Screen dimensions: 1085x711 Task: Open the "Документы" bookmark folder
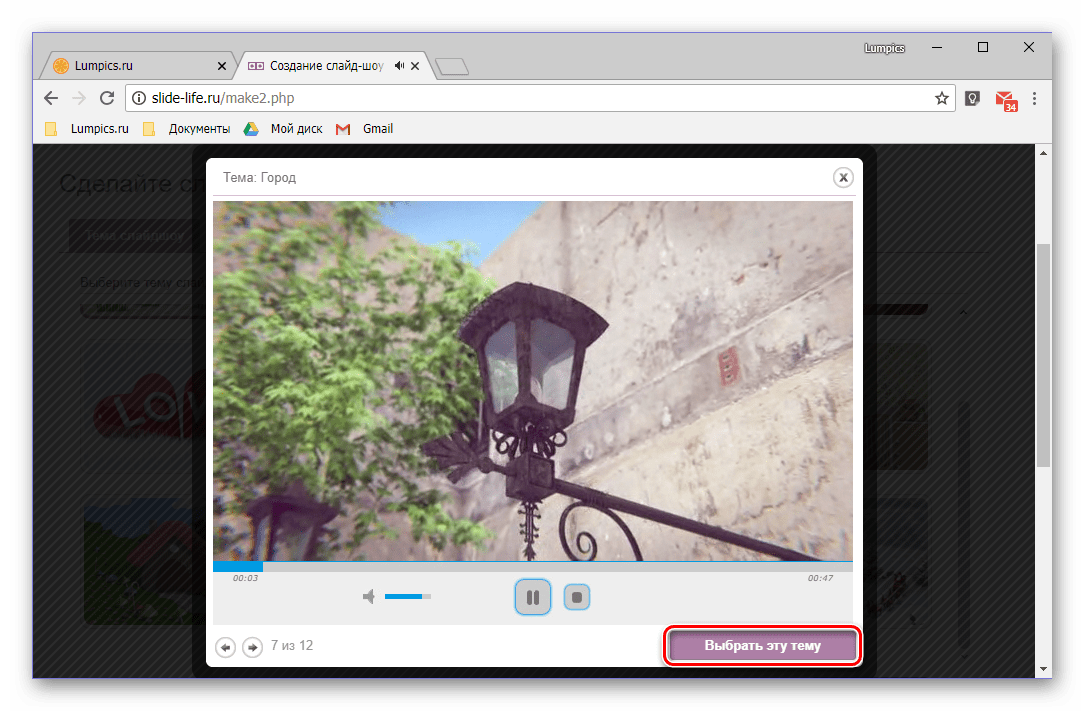(187, 129)
